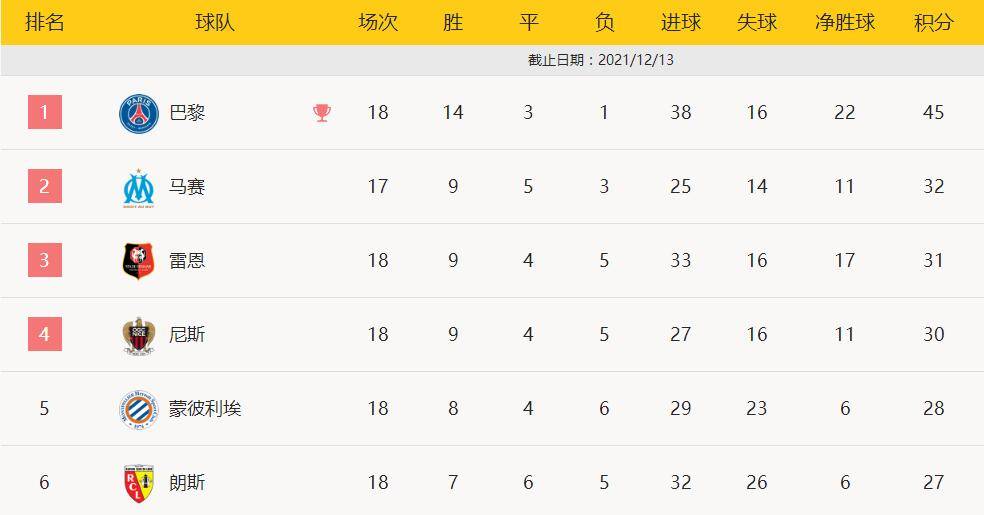The width and height of the screenshot is (984, 515).
Task: Click the Rennes club logo
Action: click(x=139, y=261)
